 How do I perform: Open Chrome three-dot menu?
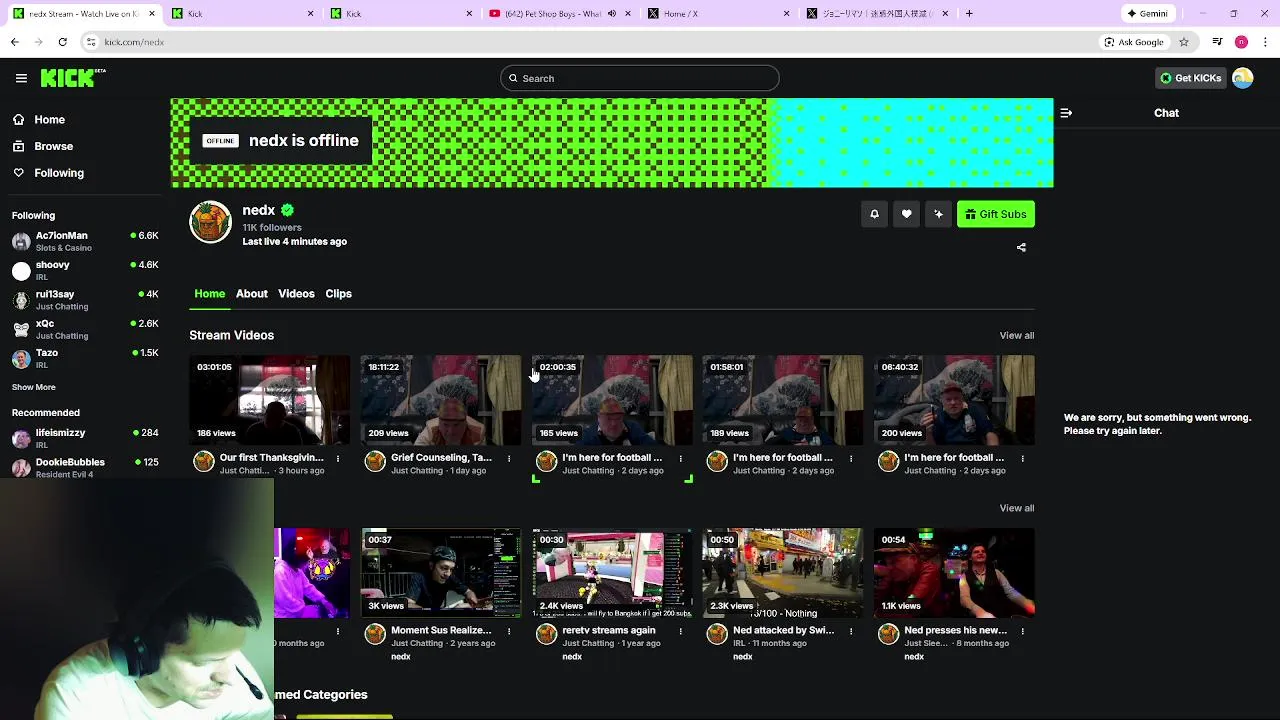coord(1265,42)
